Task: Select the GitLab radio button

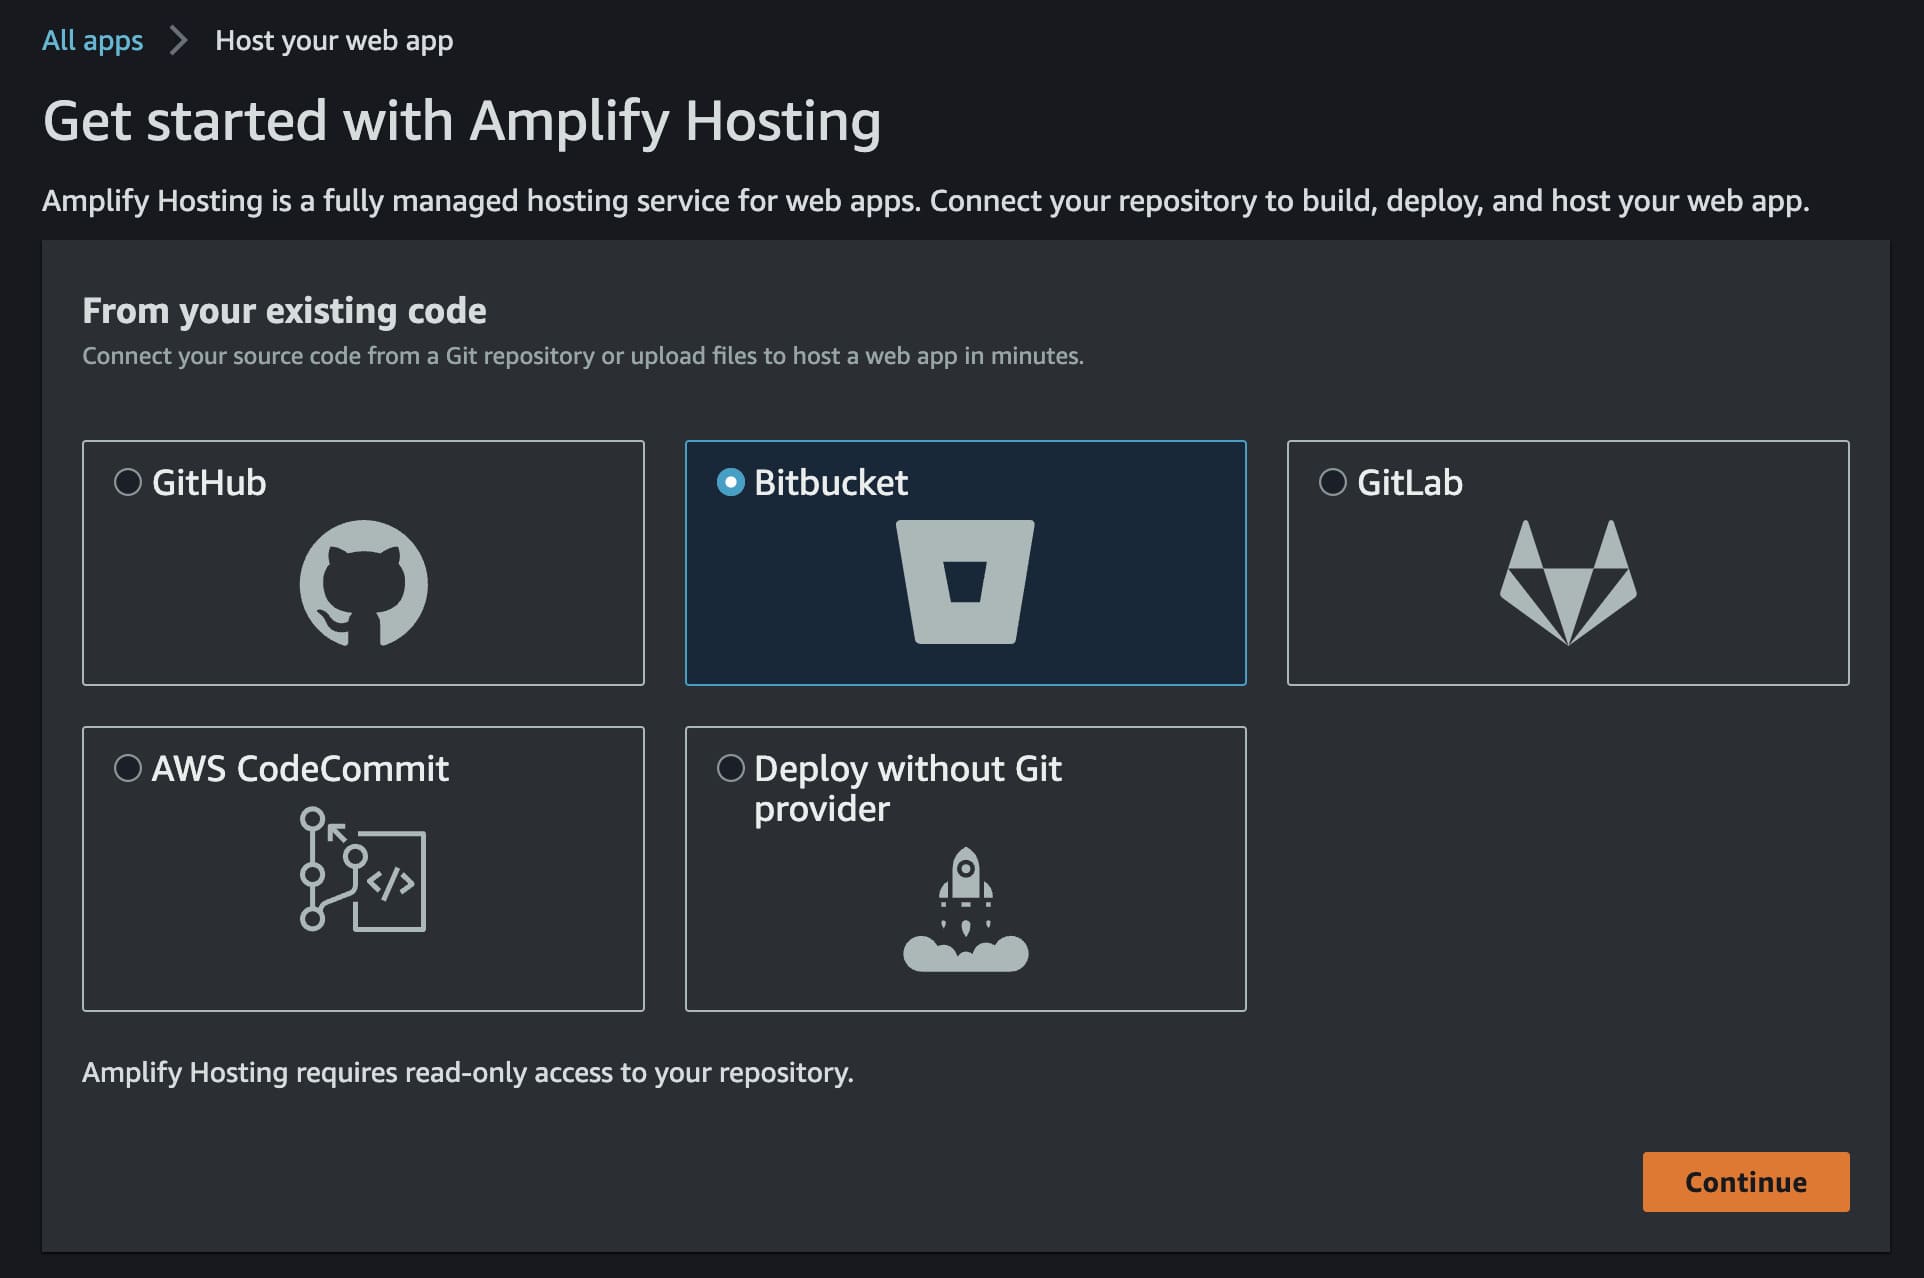Action: [x=1332, y=483]
